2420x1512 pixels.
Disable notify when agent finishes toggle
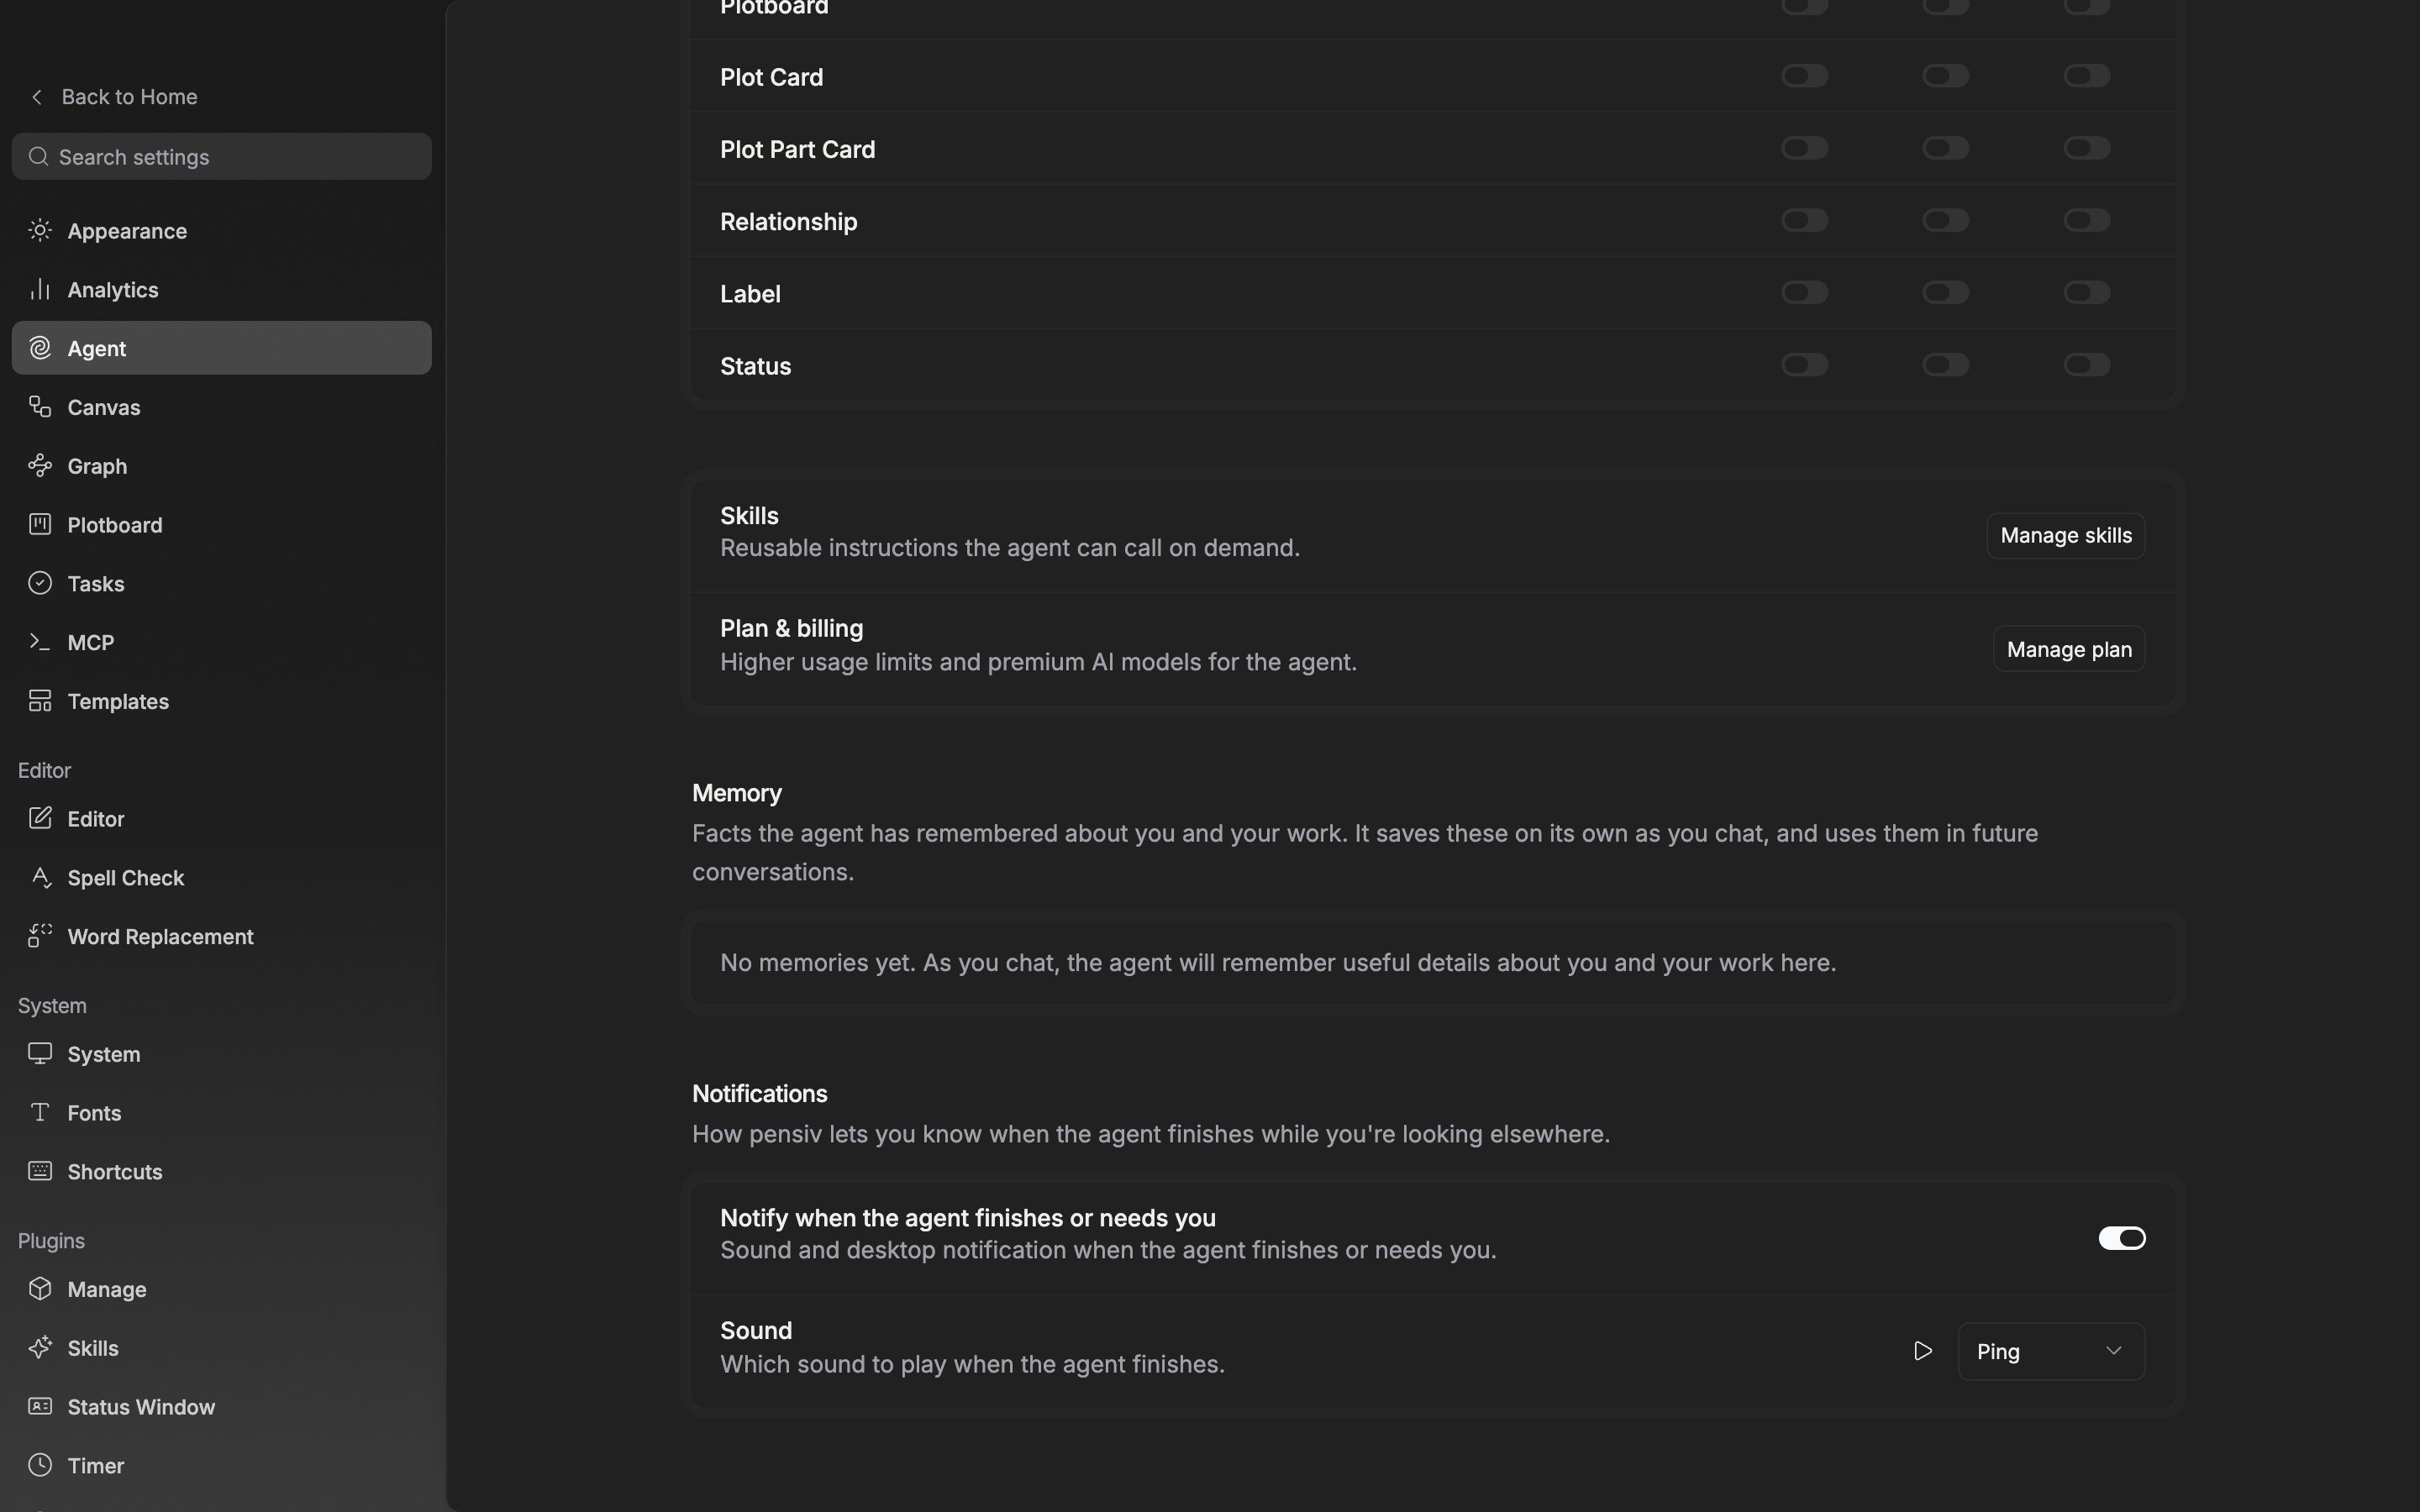(2122, 1239)
